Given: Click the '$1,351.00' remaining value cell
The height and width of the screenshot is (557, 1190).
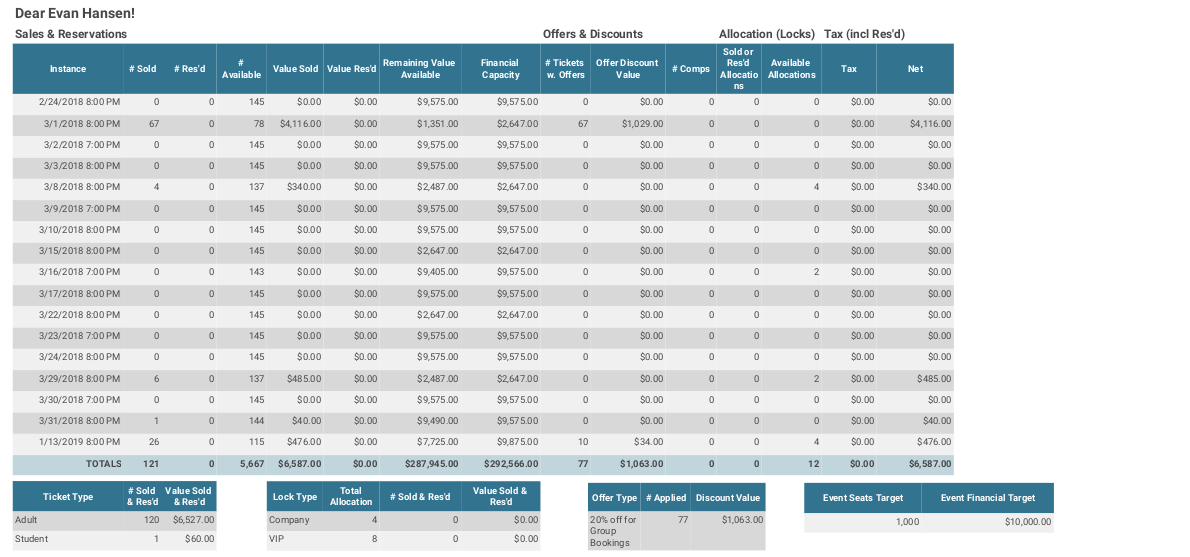Looking at the screenshot, I should point(437,123).
